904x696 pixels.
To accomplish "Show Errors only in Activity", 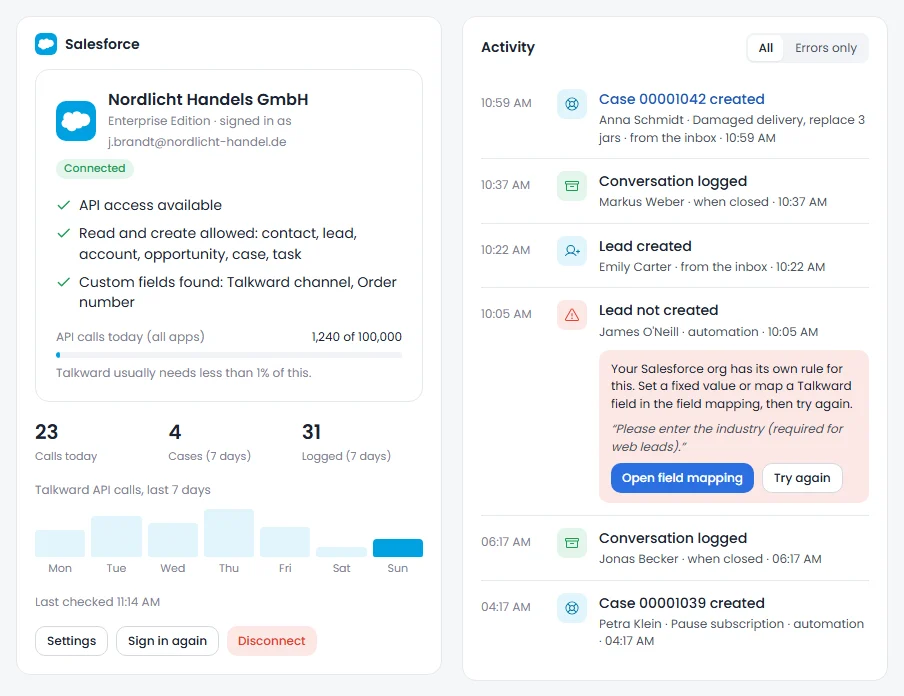I will point(826,48).
